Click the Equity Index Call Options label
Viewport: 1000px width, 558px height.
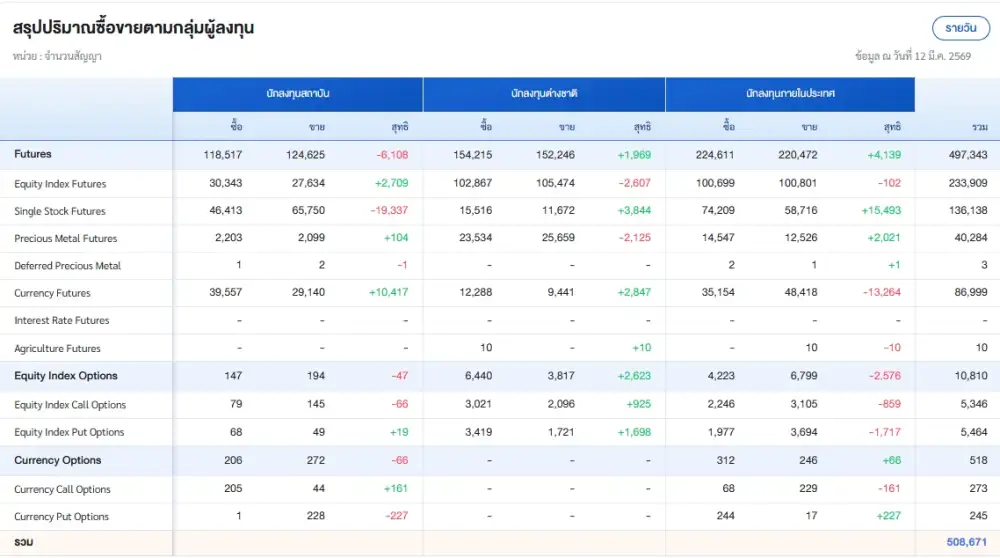coord(70,405)
